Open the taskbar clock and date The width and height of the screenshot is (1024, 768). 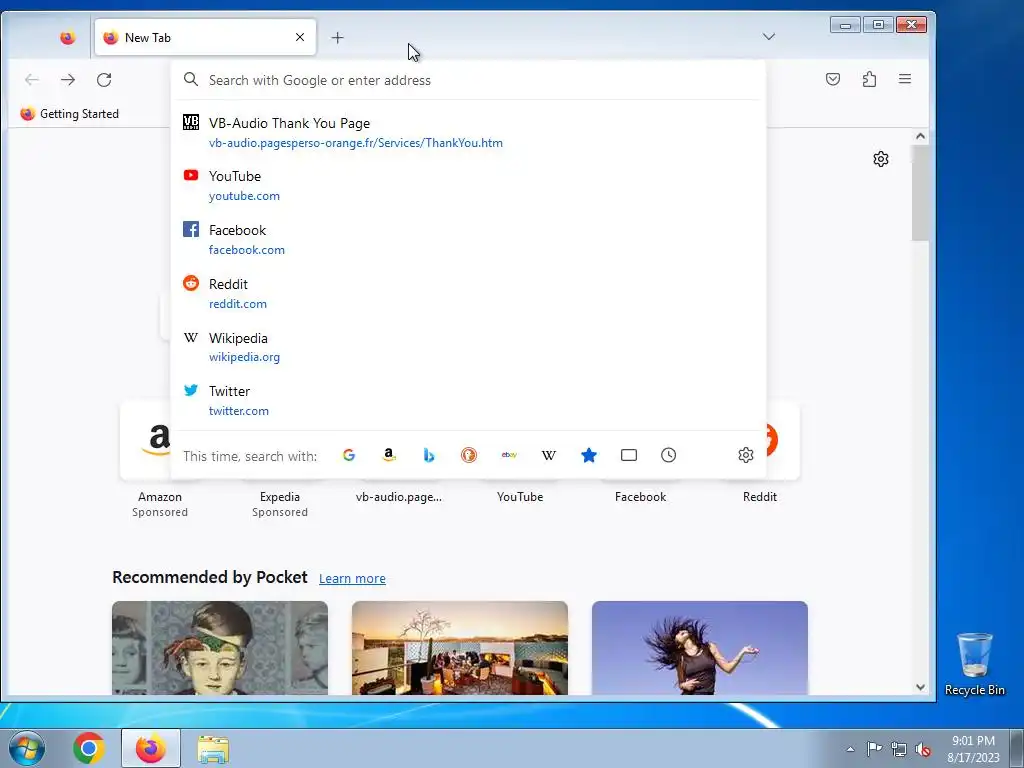pos(973,749)
